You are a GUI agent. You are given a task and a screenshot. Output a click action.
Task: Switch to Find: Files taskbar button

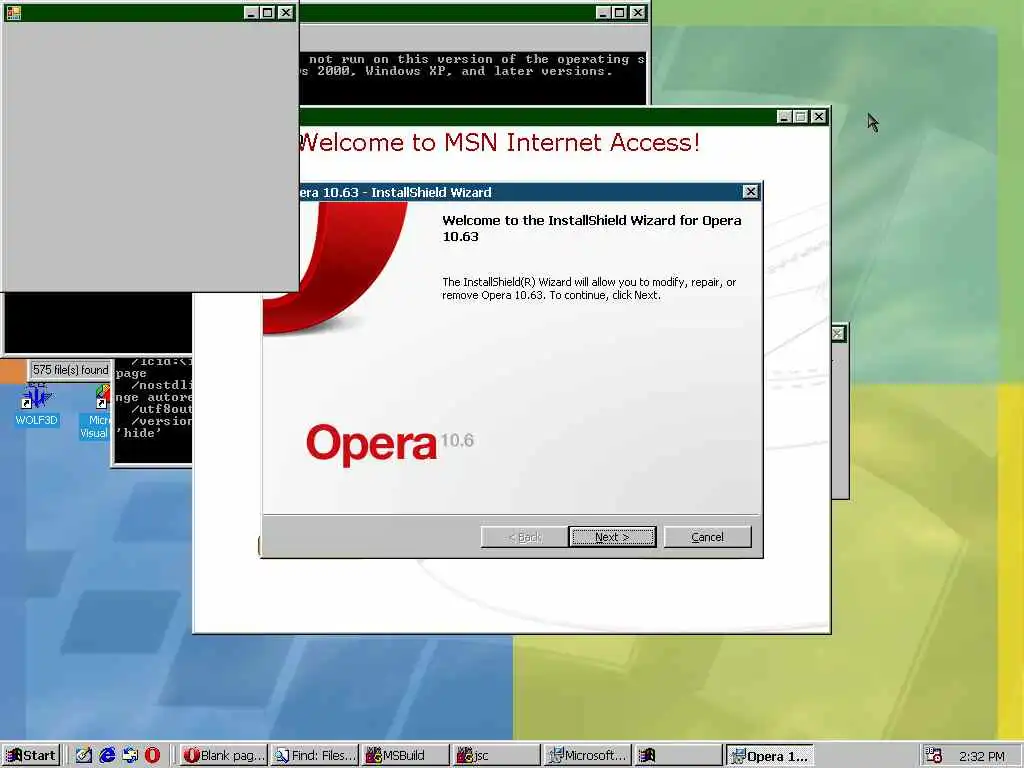coord(314,755)
